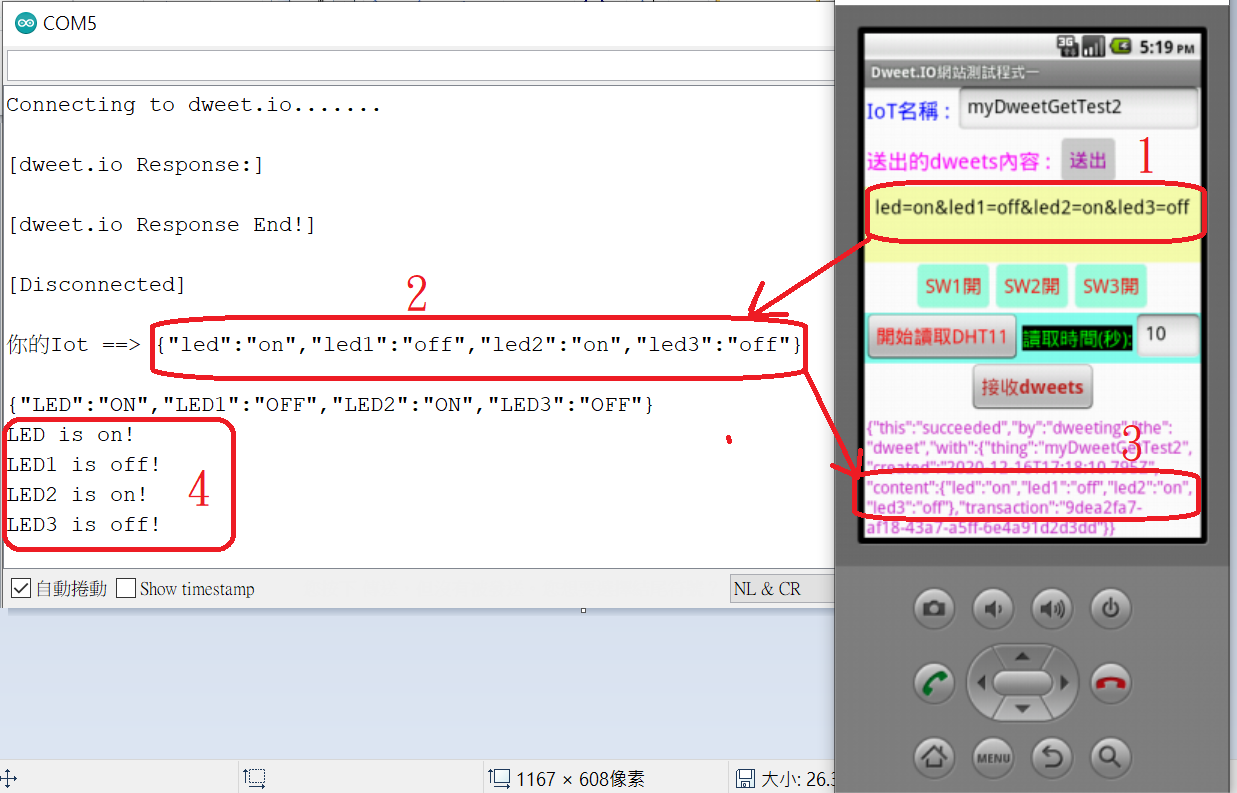Click the emulator home button
Viewport: 1237px width, 793px height.
pos(934,757)
